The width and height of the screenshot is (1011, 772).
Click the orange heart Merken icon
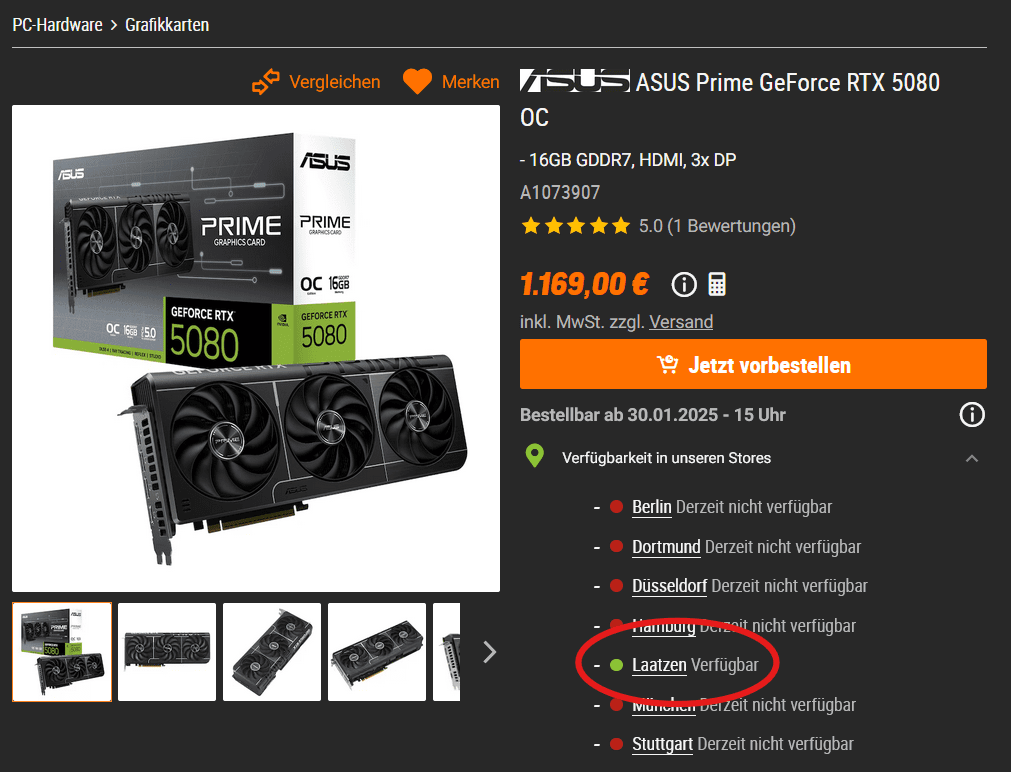[x=417, y=82]
